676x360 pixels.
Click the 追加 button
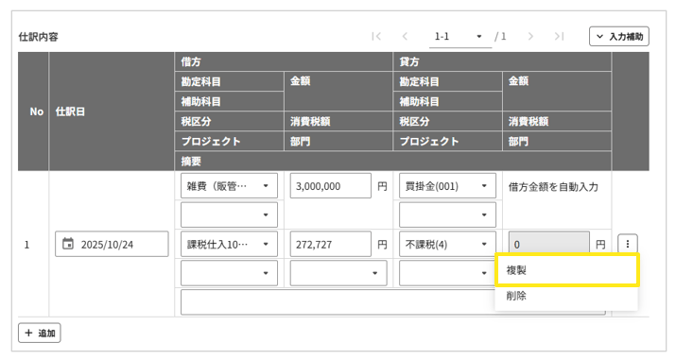(39, 333)
